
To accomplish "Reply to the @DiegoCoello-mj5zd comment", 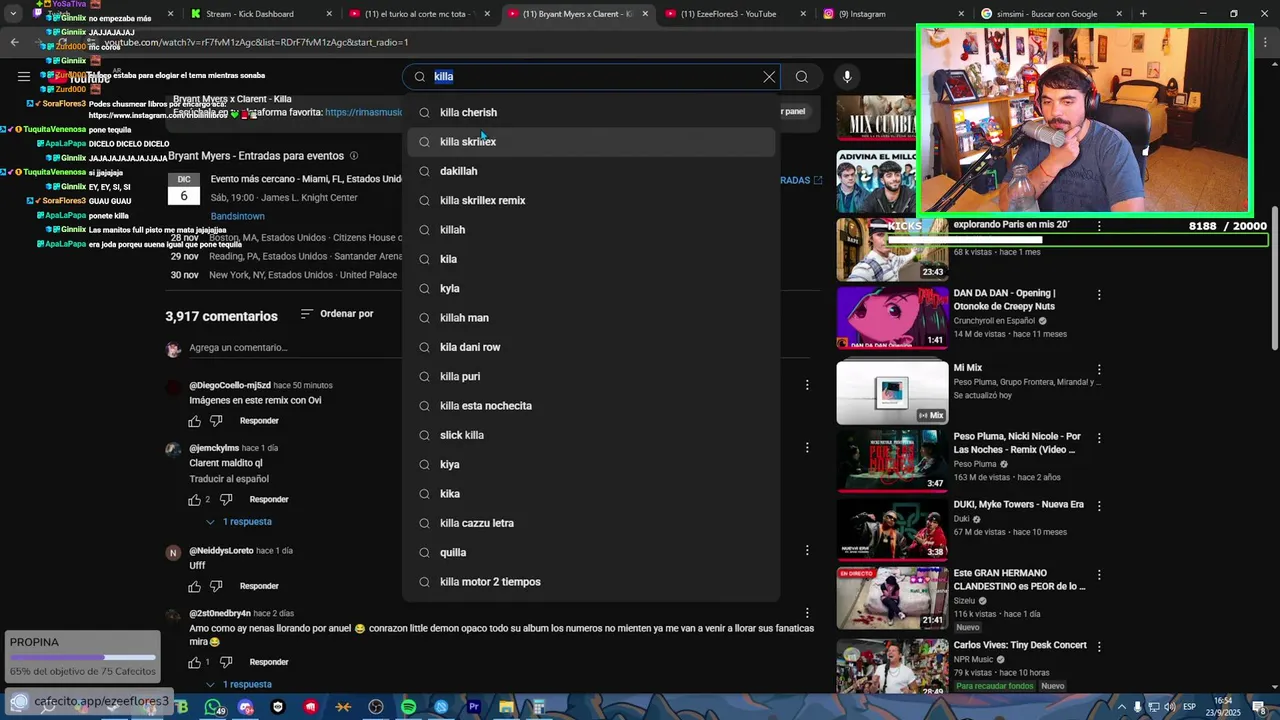I will (x=259, y=421).
